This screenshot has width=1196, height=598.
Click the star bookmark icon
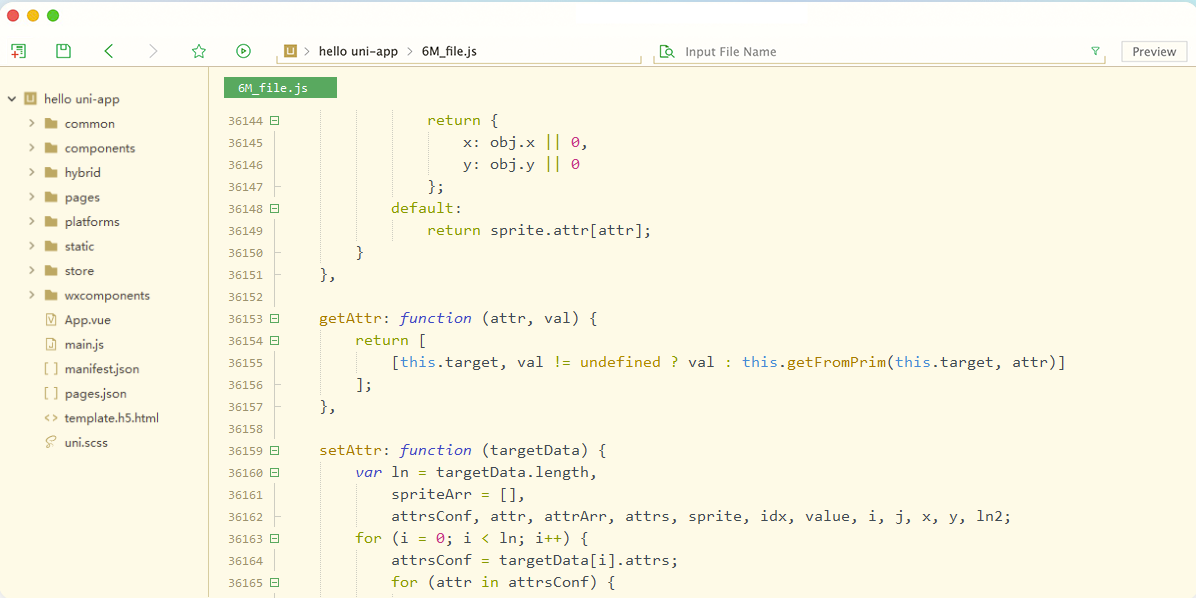click(199, 51)
